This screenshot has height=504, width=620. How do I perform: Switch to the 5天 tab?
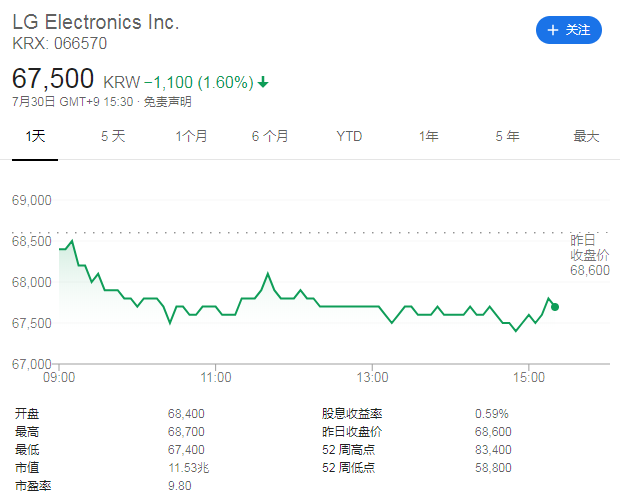point(113,136)
